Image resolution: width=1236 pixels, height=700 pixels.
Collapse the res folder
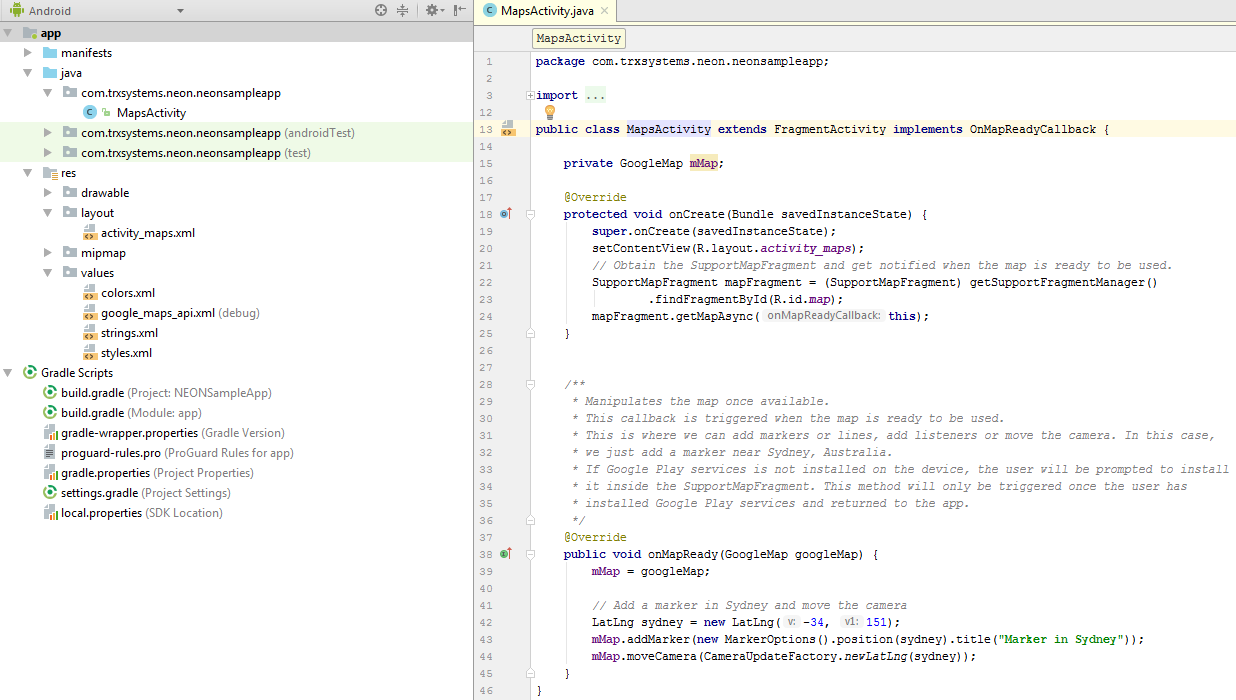click(x=28, y=173)
